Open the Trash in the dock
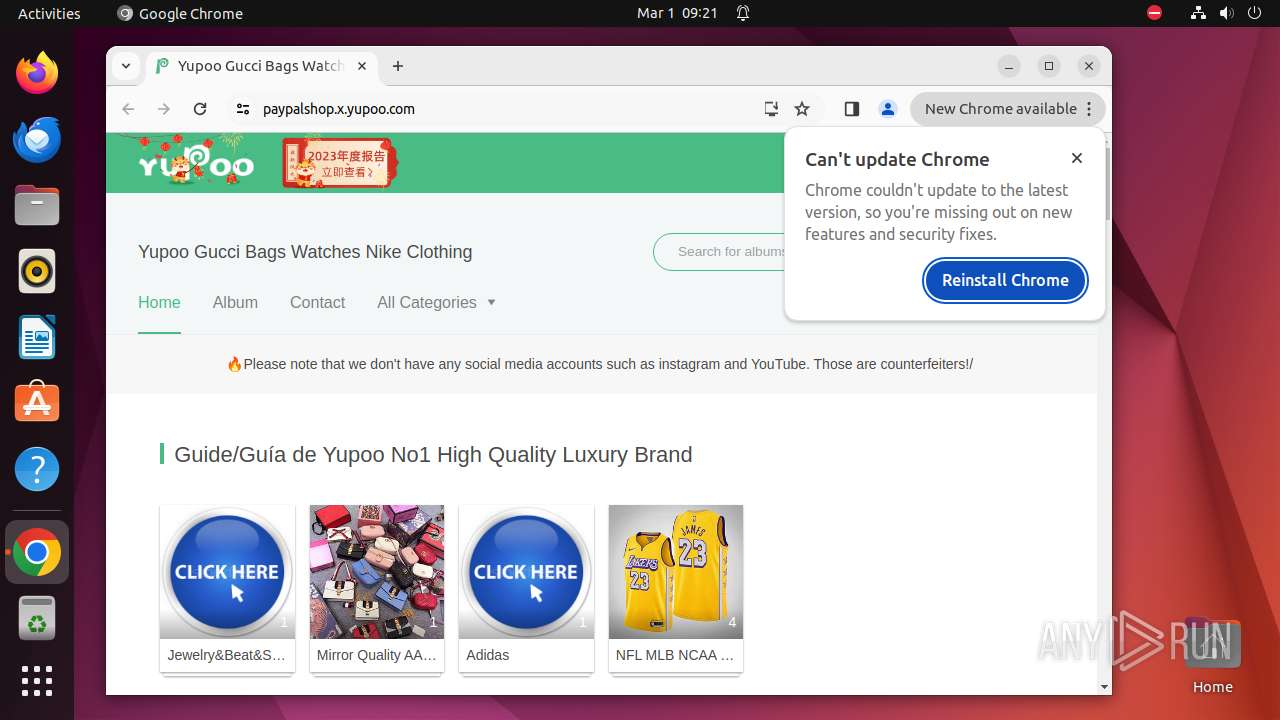 click(37, 618)
